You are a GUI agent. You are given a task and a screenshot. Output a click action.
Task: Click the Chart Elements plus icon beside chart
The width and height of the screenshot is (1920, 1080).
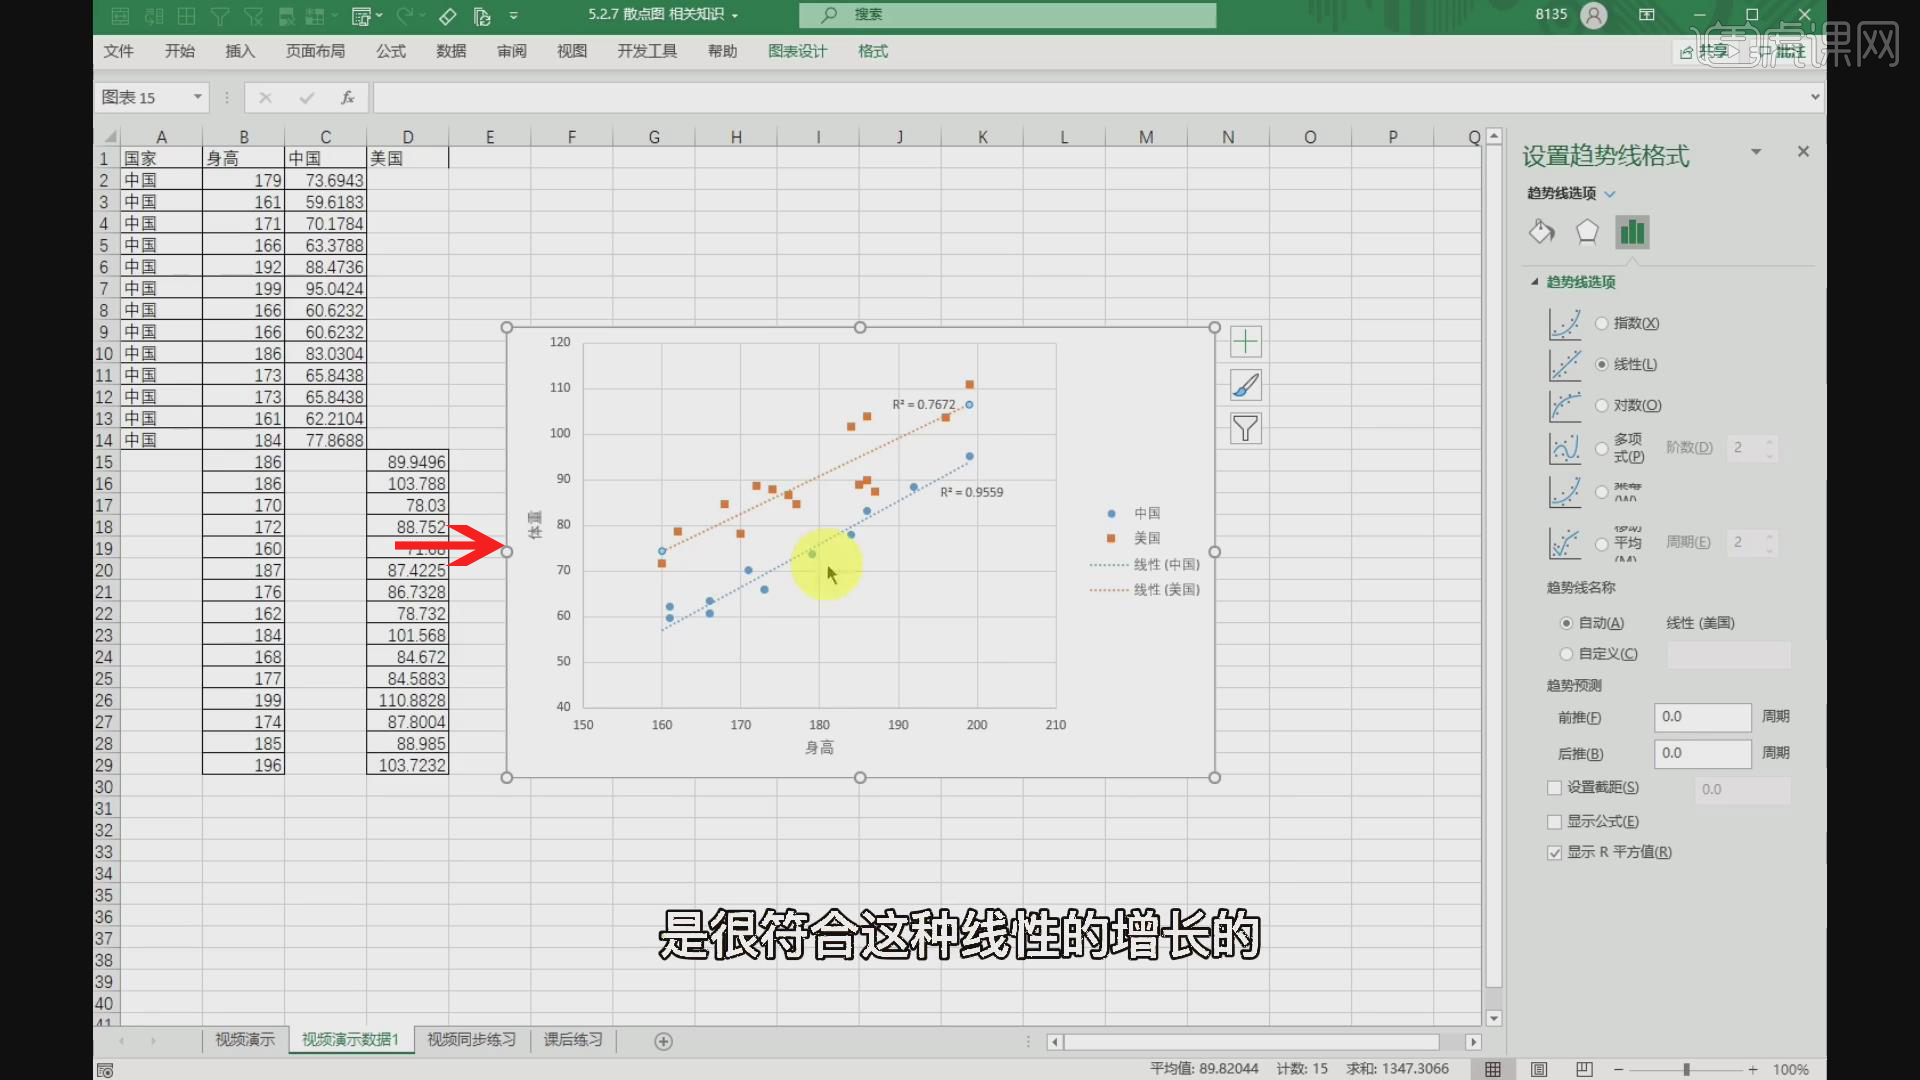(x=1245, y=341)
